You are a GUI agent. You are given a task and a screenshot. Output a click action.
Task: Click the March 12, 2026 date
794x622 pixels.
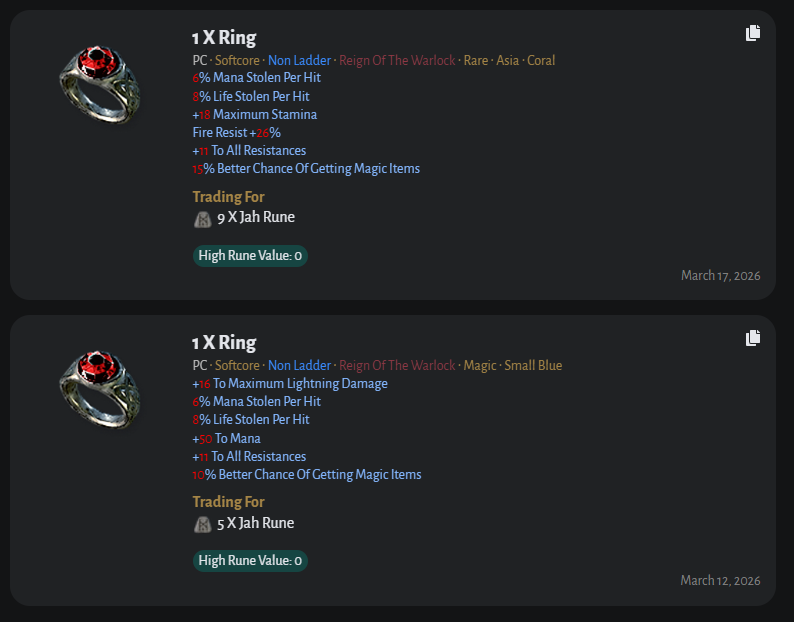pyautogui.click(x=720, y=580)
